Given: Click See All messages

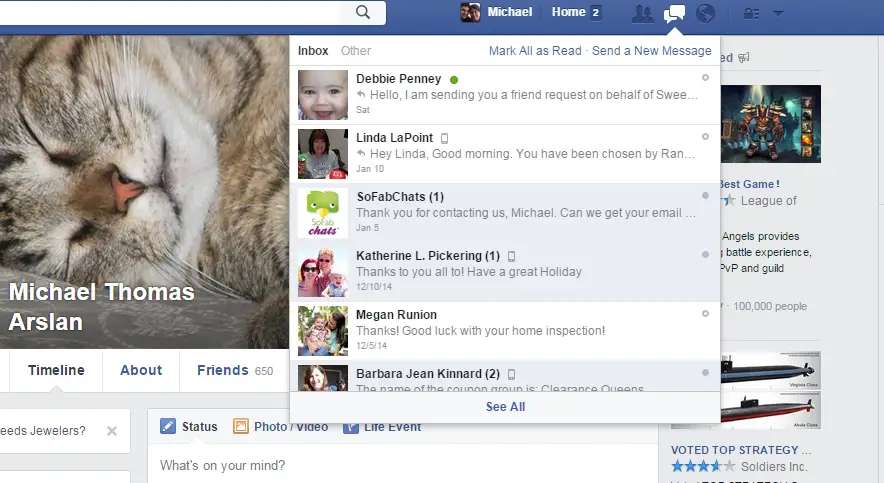Looking at the screenshot, I should (505, 407).
